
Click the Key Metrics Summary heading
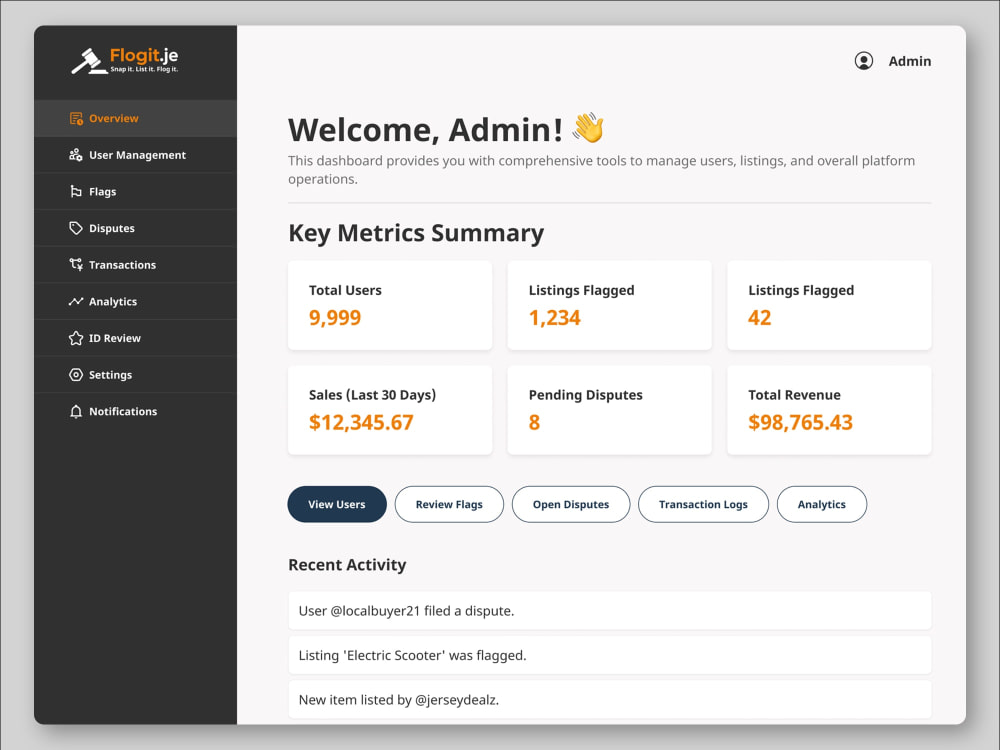(416, 233)
